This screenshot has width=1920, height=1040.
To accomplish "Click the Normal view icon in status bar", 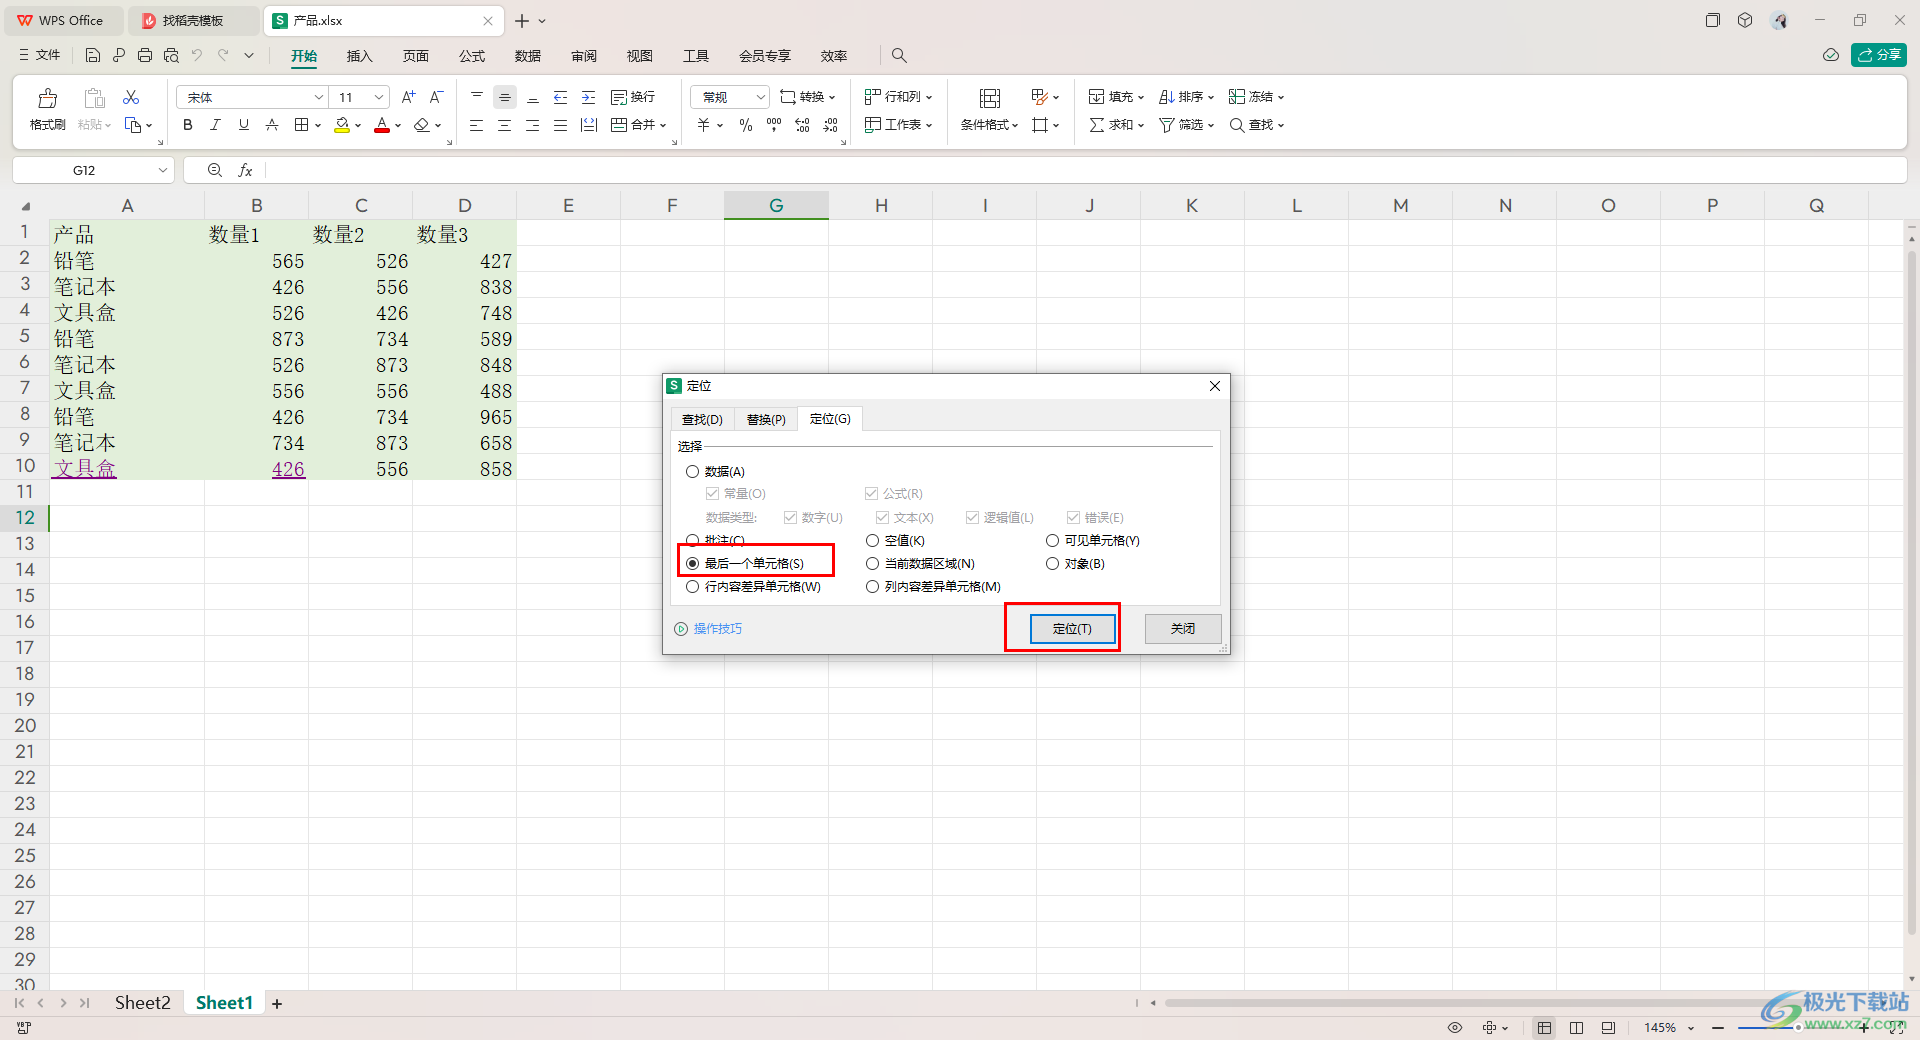I will [1545, 1028].
